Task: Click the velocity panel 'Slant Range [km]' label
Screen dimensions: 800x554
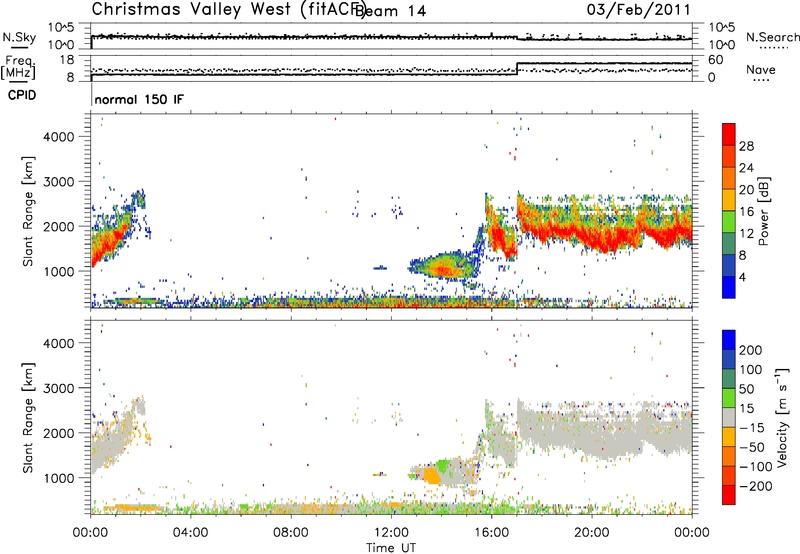Action: pos(28,417)
